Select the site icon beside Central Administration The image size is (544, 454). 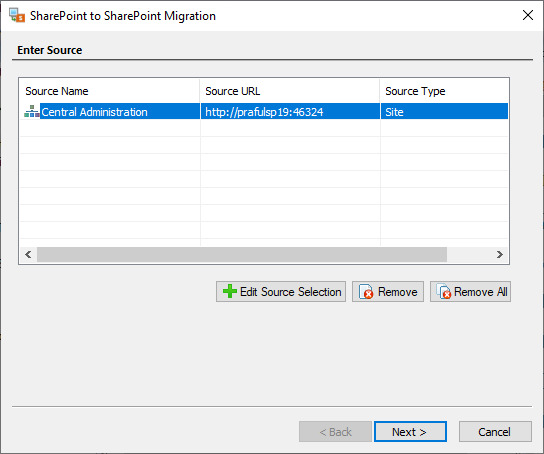coord(32,111)
